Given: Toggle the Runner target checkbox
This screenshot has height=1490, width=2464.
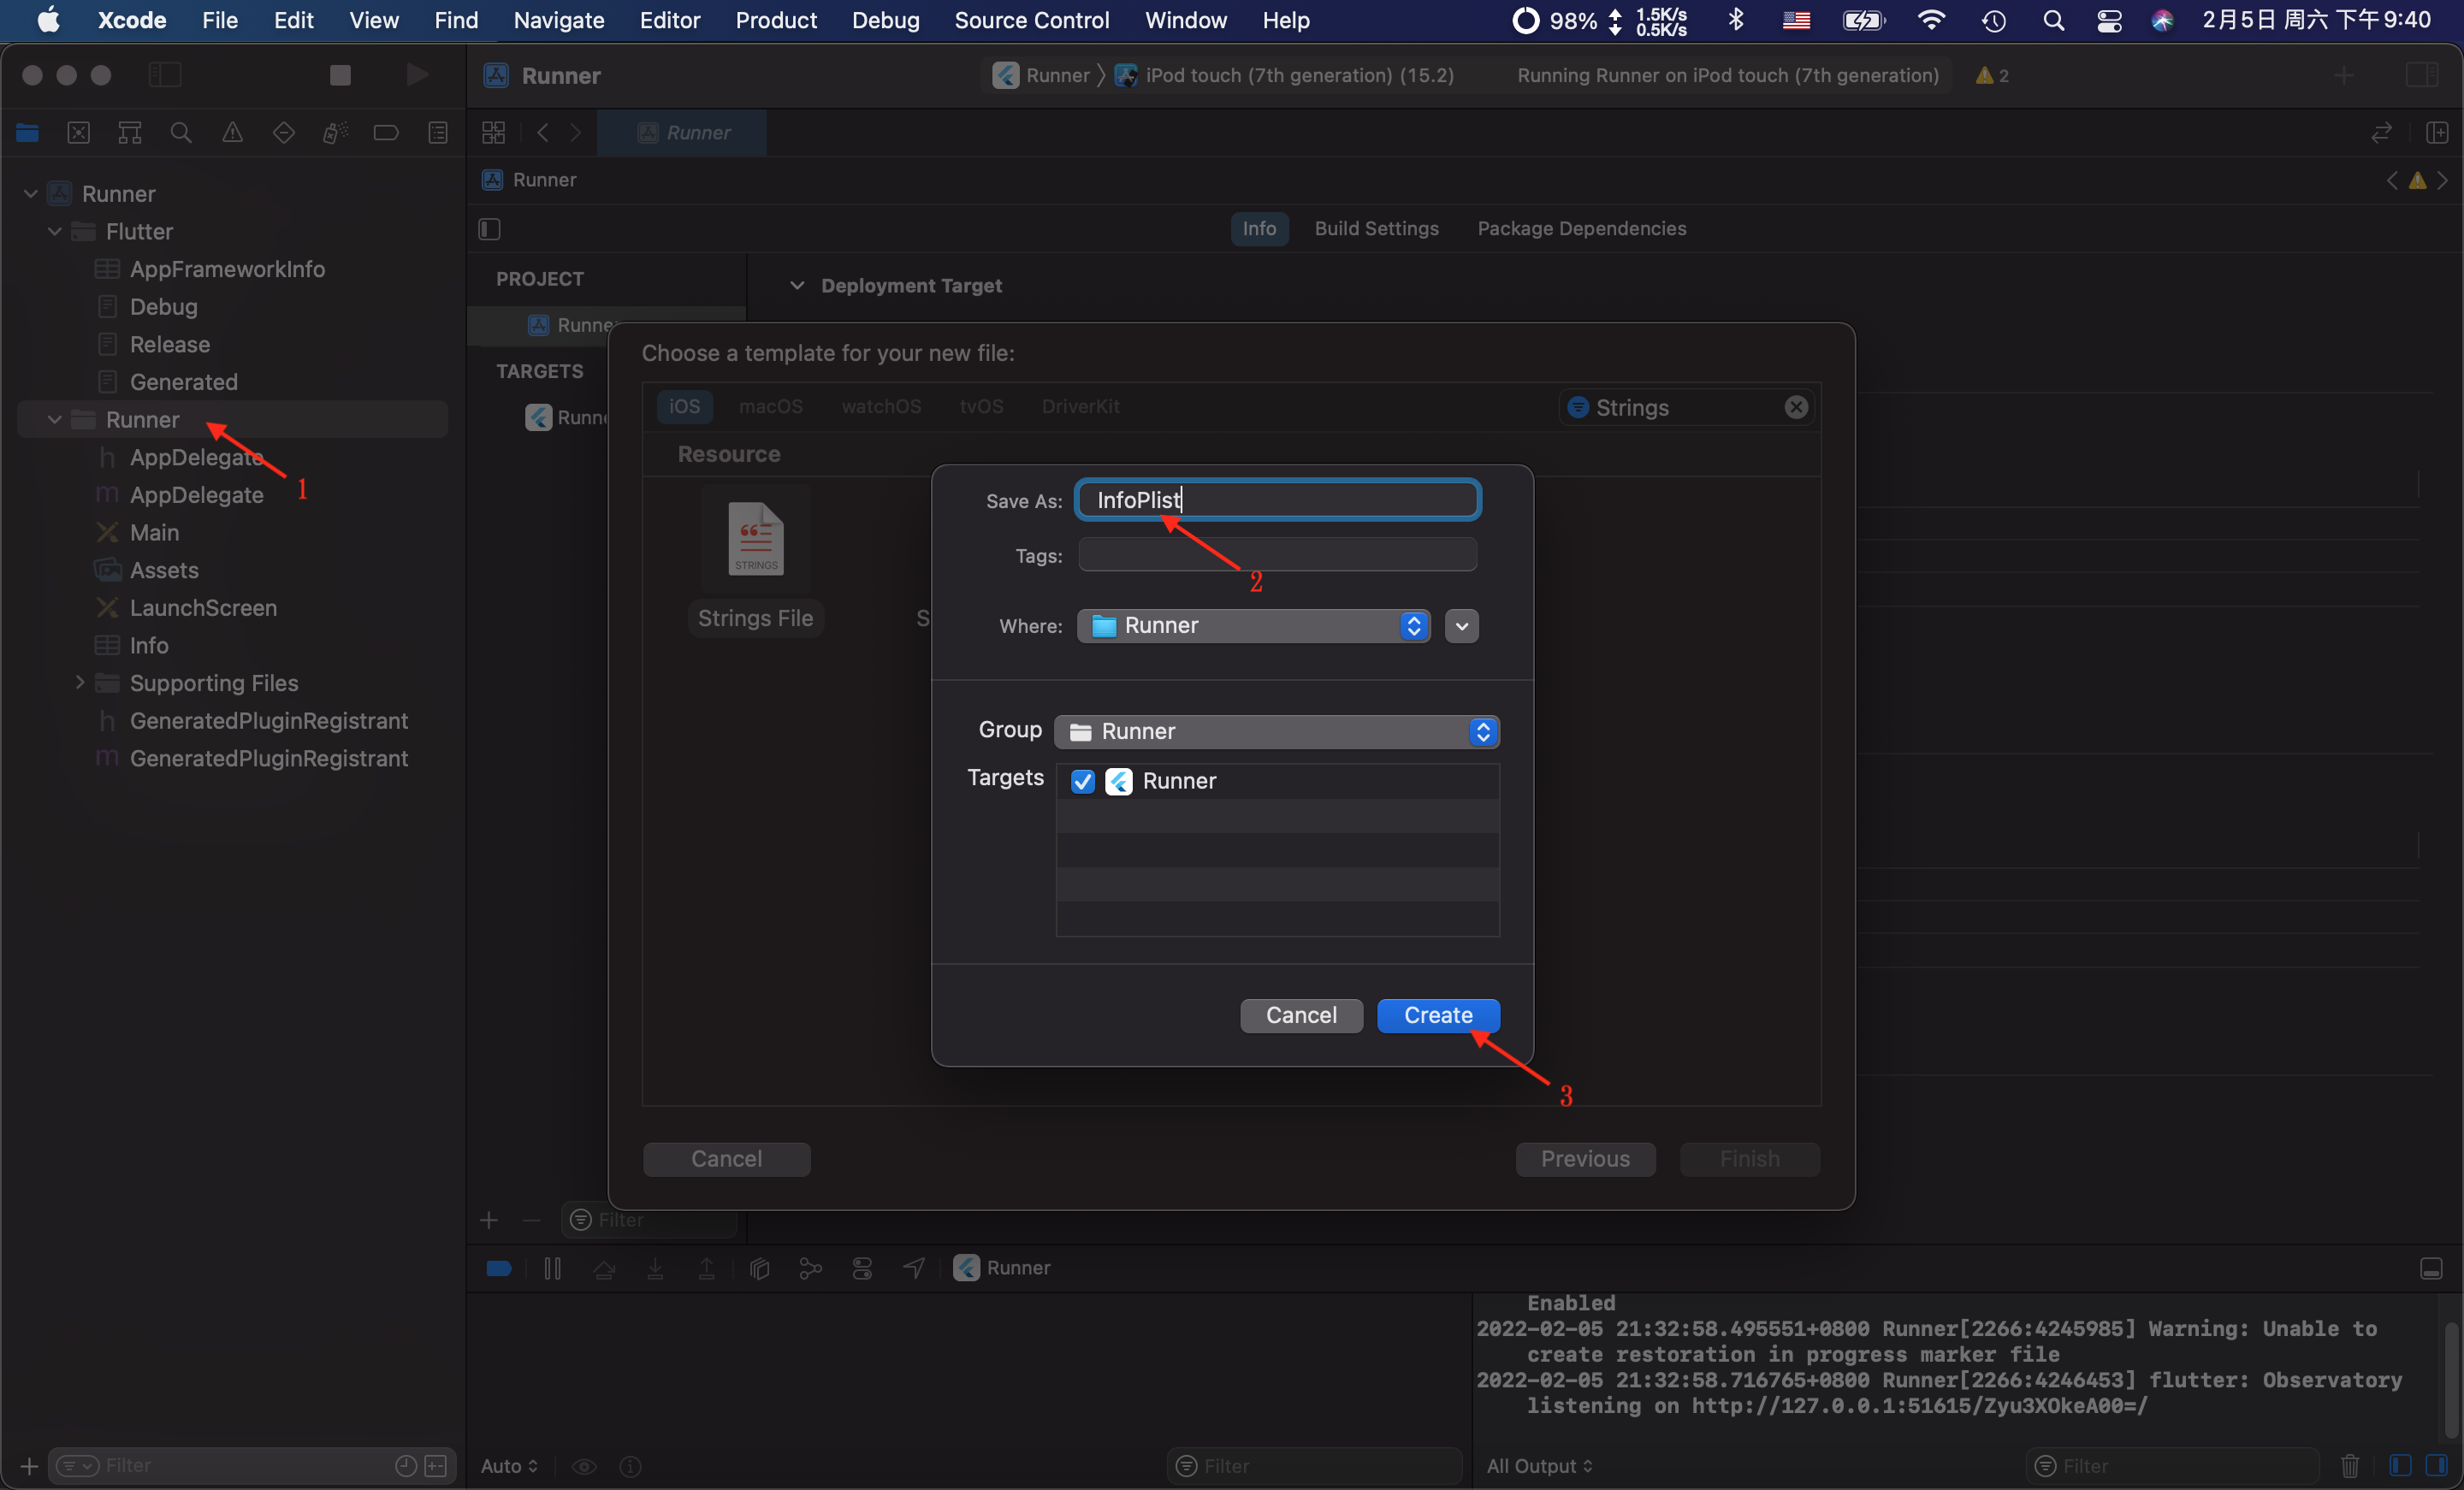Looking at the screenshot, I should [x=1082, y=781].
